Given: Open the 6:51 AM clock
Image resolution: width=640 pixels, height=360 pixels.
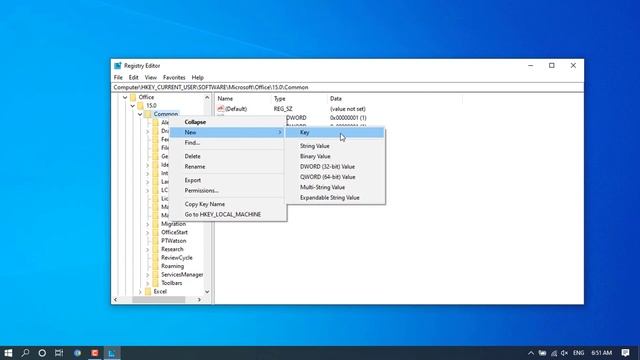Looking at the screenshot, I should point(602,353).
